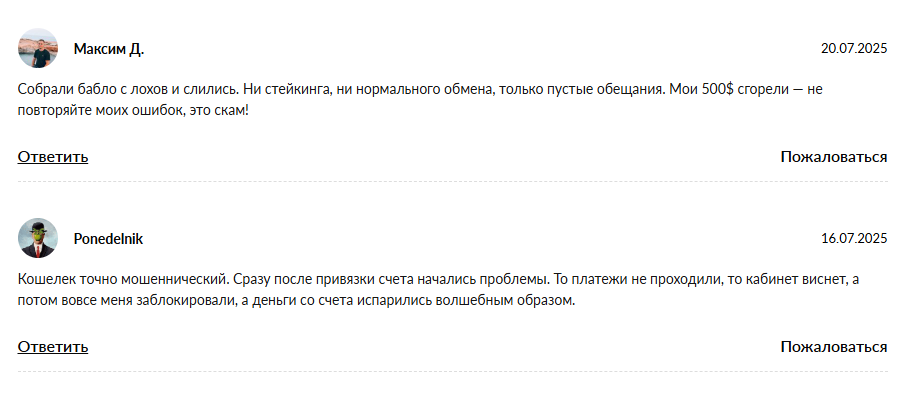This screenshot has width=904, height=396.
Task: Reply to Ponedelnik's comment via Ответить
Action: (53, 346)
